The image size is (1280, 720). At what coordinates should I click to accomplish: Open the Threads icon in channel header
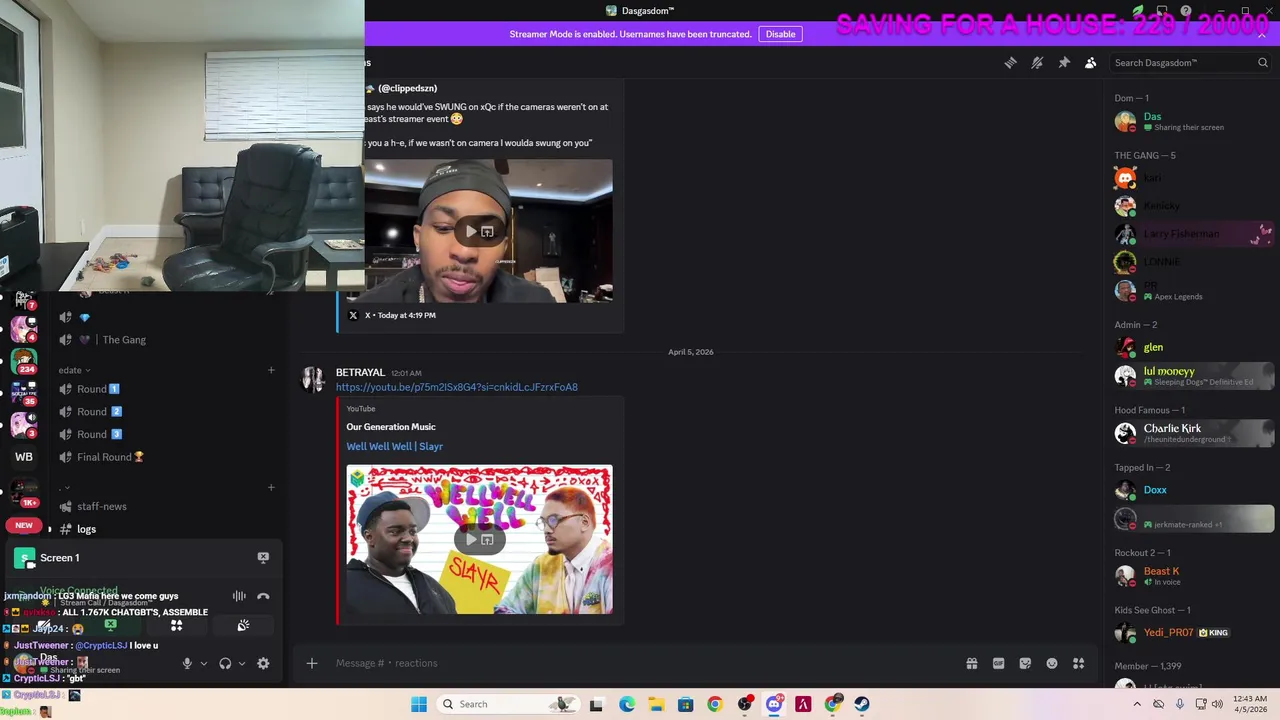pos(1010,63)
